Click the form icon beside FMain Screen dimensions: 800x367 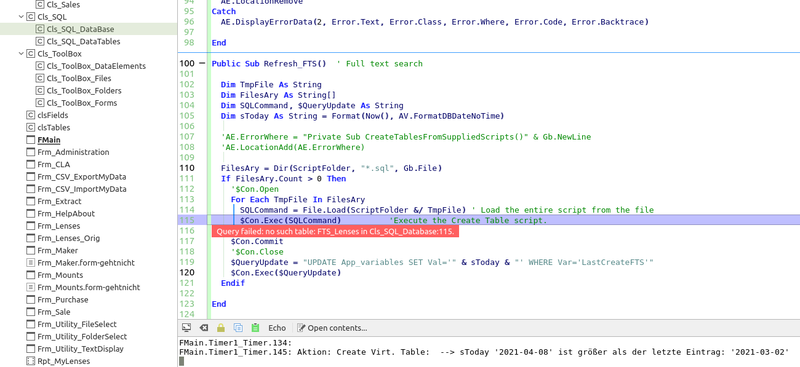(x=30, y=140)
